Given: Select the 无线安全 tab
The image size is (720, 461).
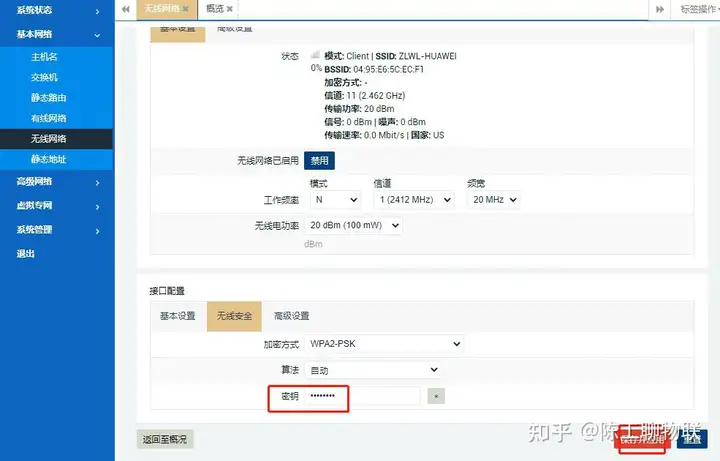Looking at the screenshot, I should point(234,316).
